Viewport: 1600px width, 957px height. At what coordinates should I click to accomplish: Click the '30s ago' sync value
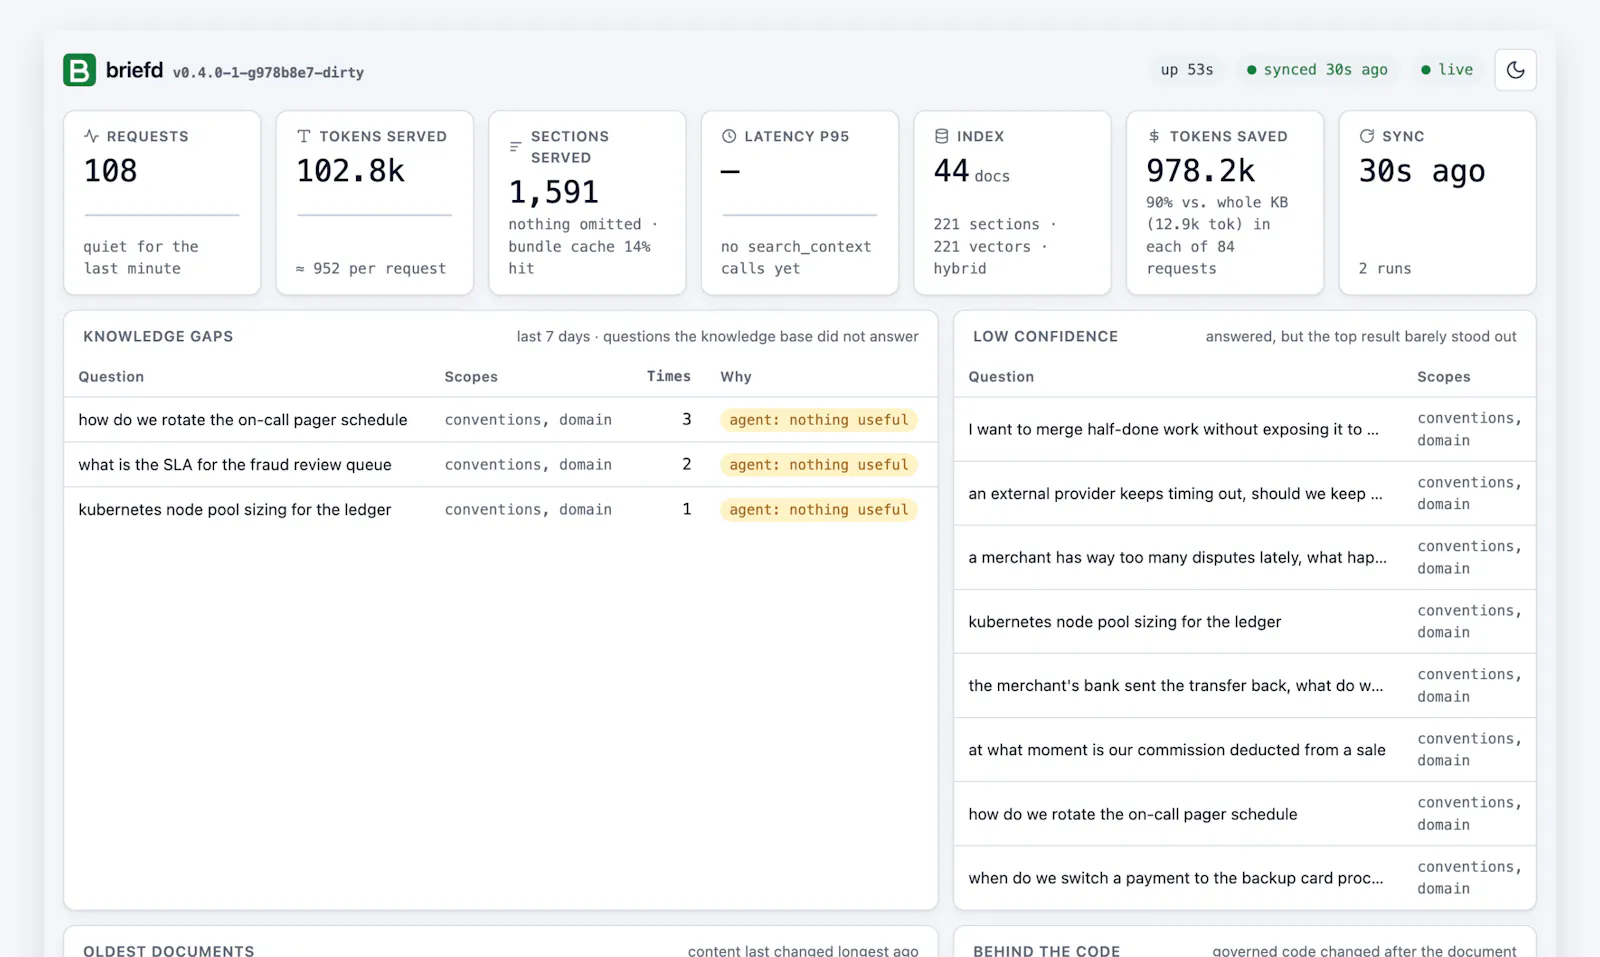pos(1422,172)
